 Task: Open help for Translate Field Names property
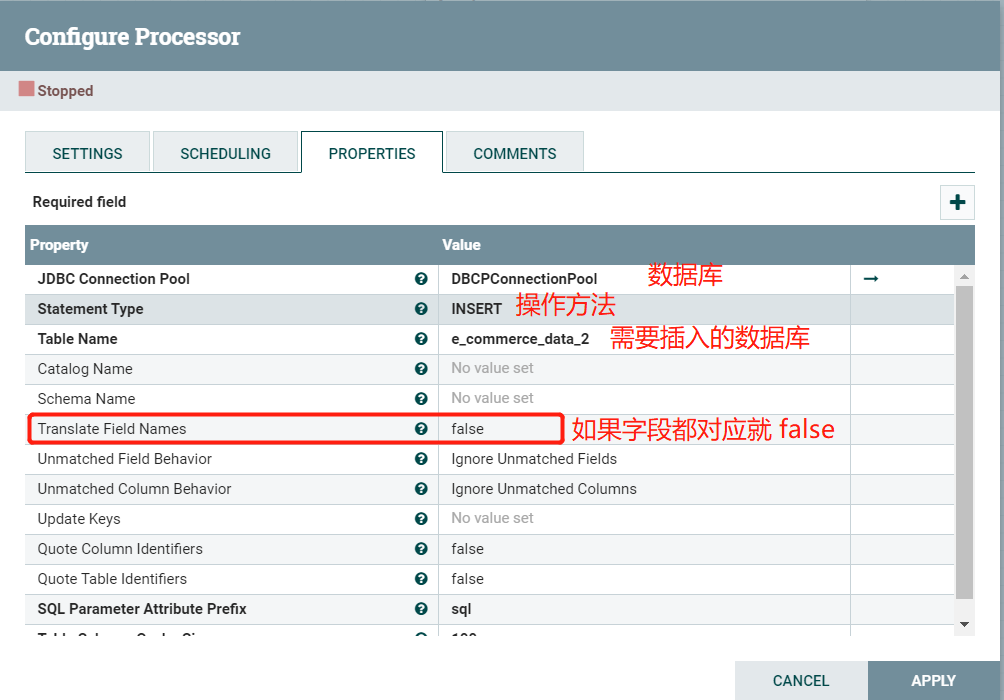pos(421,428)
